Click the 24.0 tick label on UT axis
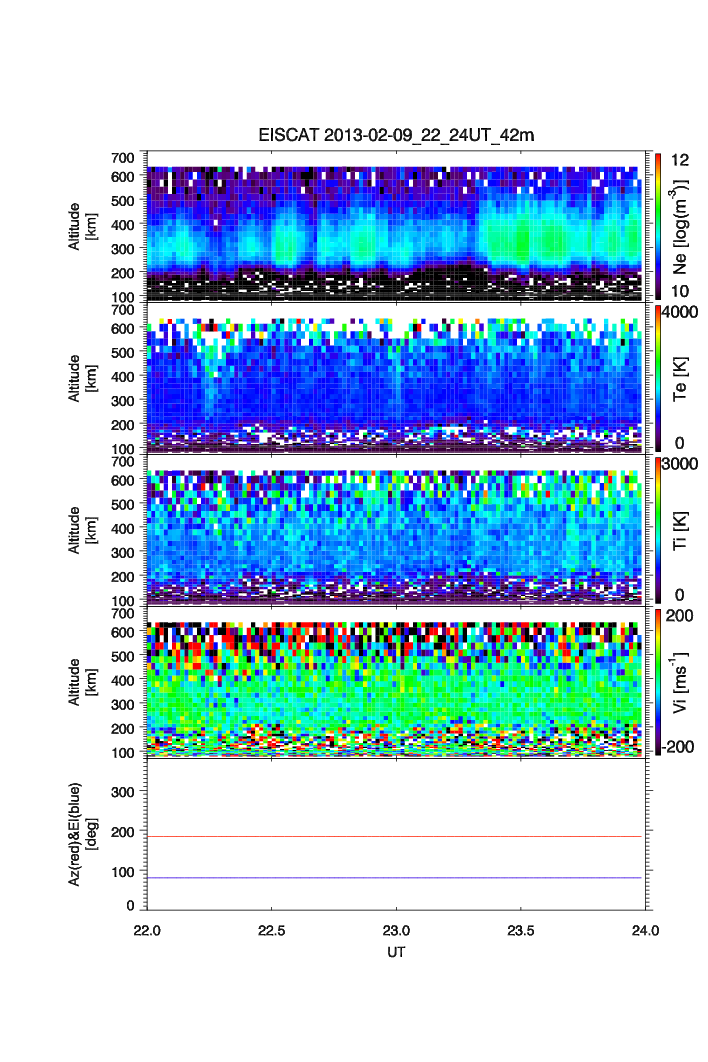This screenshot has height=1062, width=708. pyautogui.click(x=645, y=931)
